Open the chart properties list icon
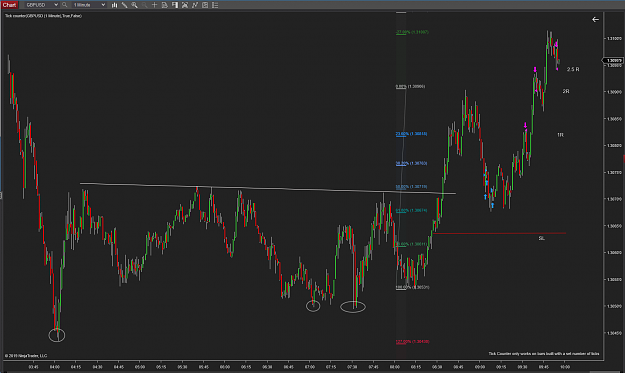The image size is (625, 373). [215, 5]
